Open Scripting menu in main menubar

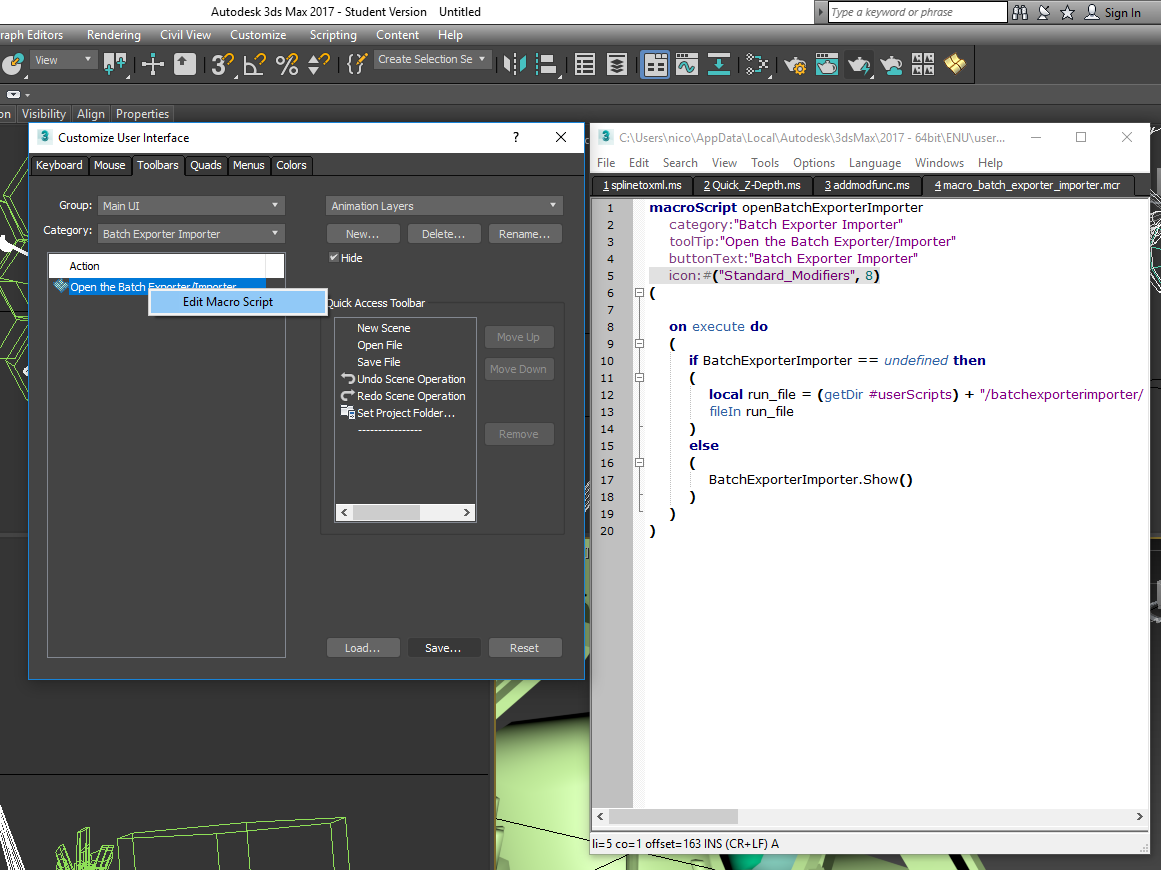click(333, 35)
